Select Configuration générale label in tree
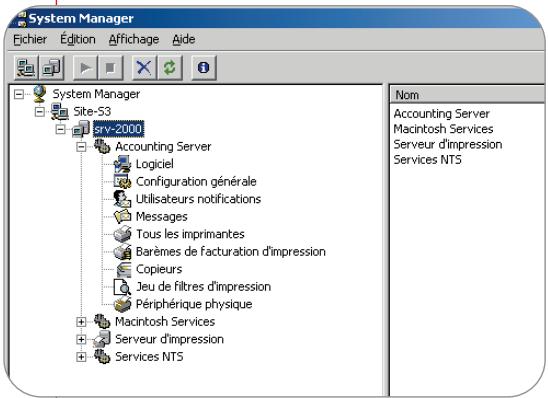The width and height of the screenshot is (548, 398). tap(196, 181)
